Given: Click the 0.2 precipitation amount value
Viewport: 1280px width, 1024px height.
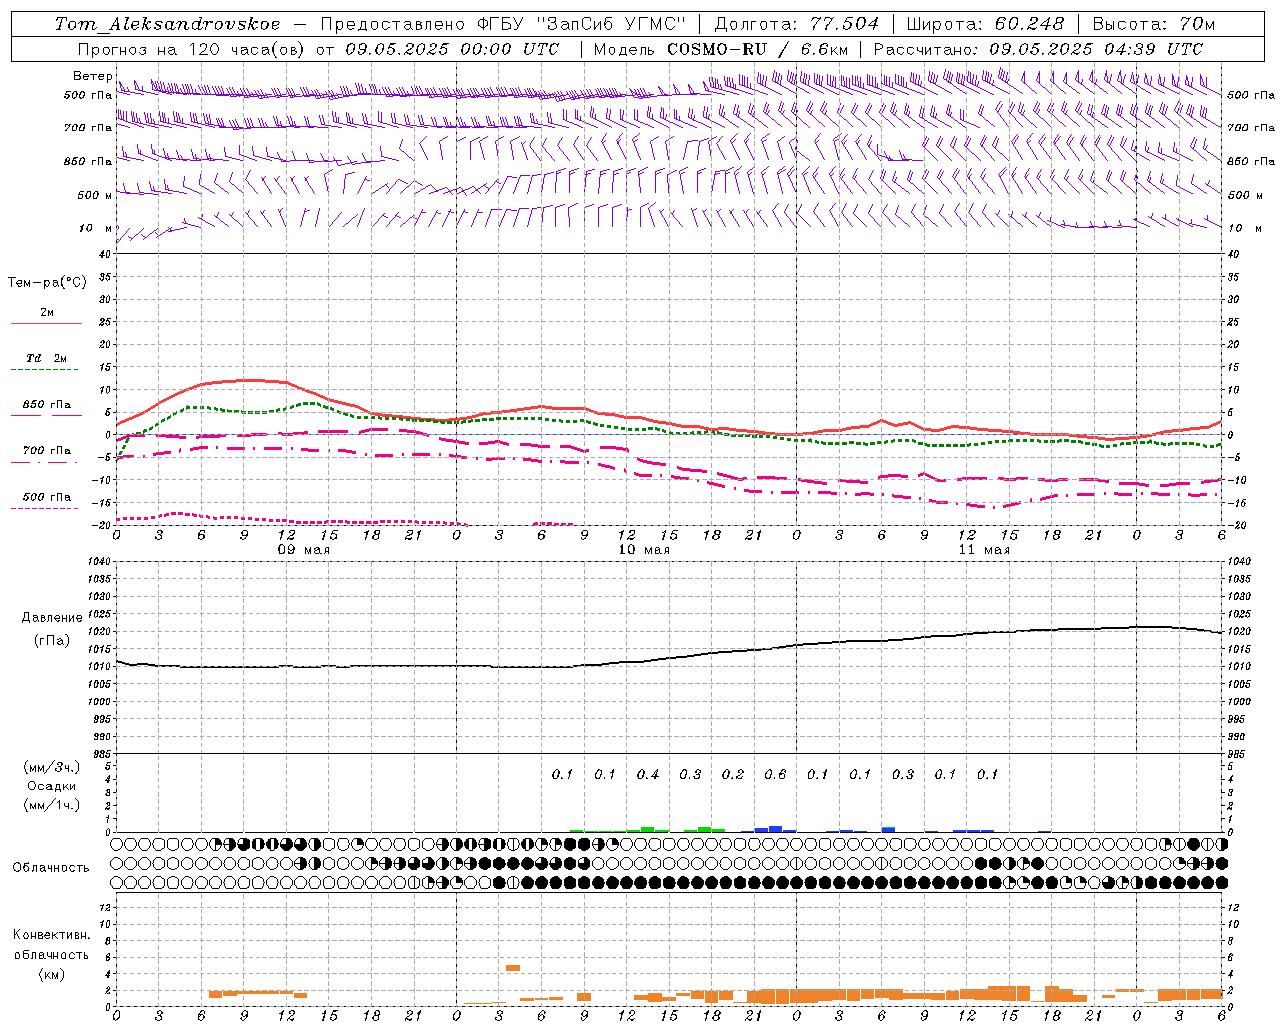Looking at the screenshot, I should point(733,774).
